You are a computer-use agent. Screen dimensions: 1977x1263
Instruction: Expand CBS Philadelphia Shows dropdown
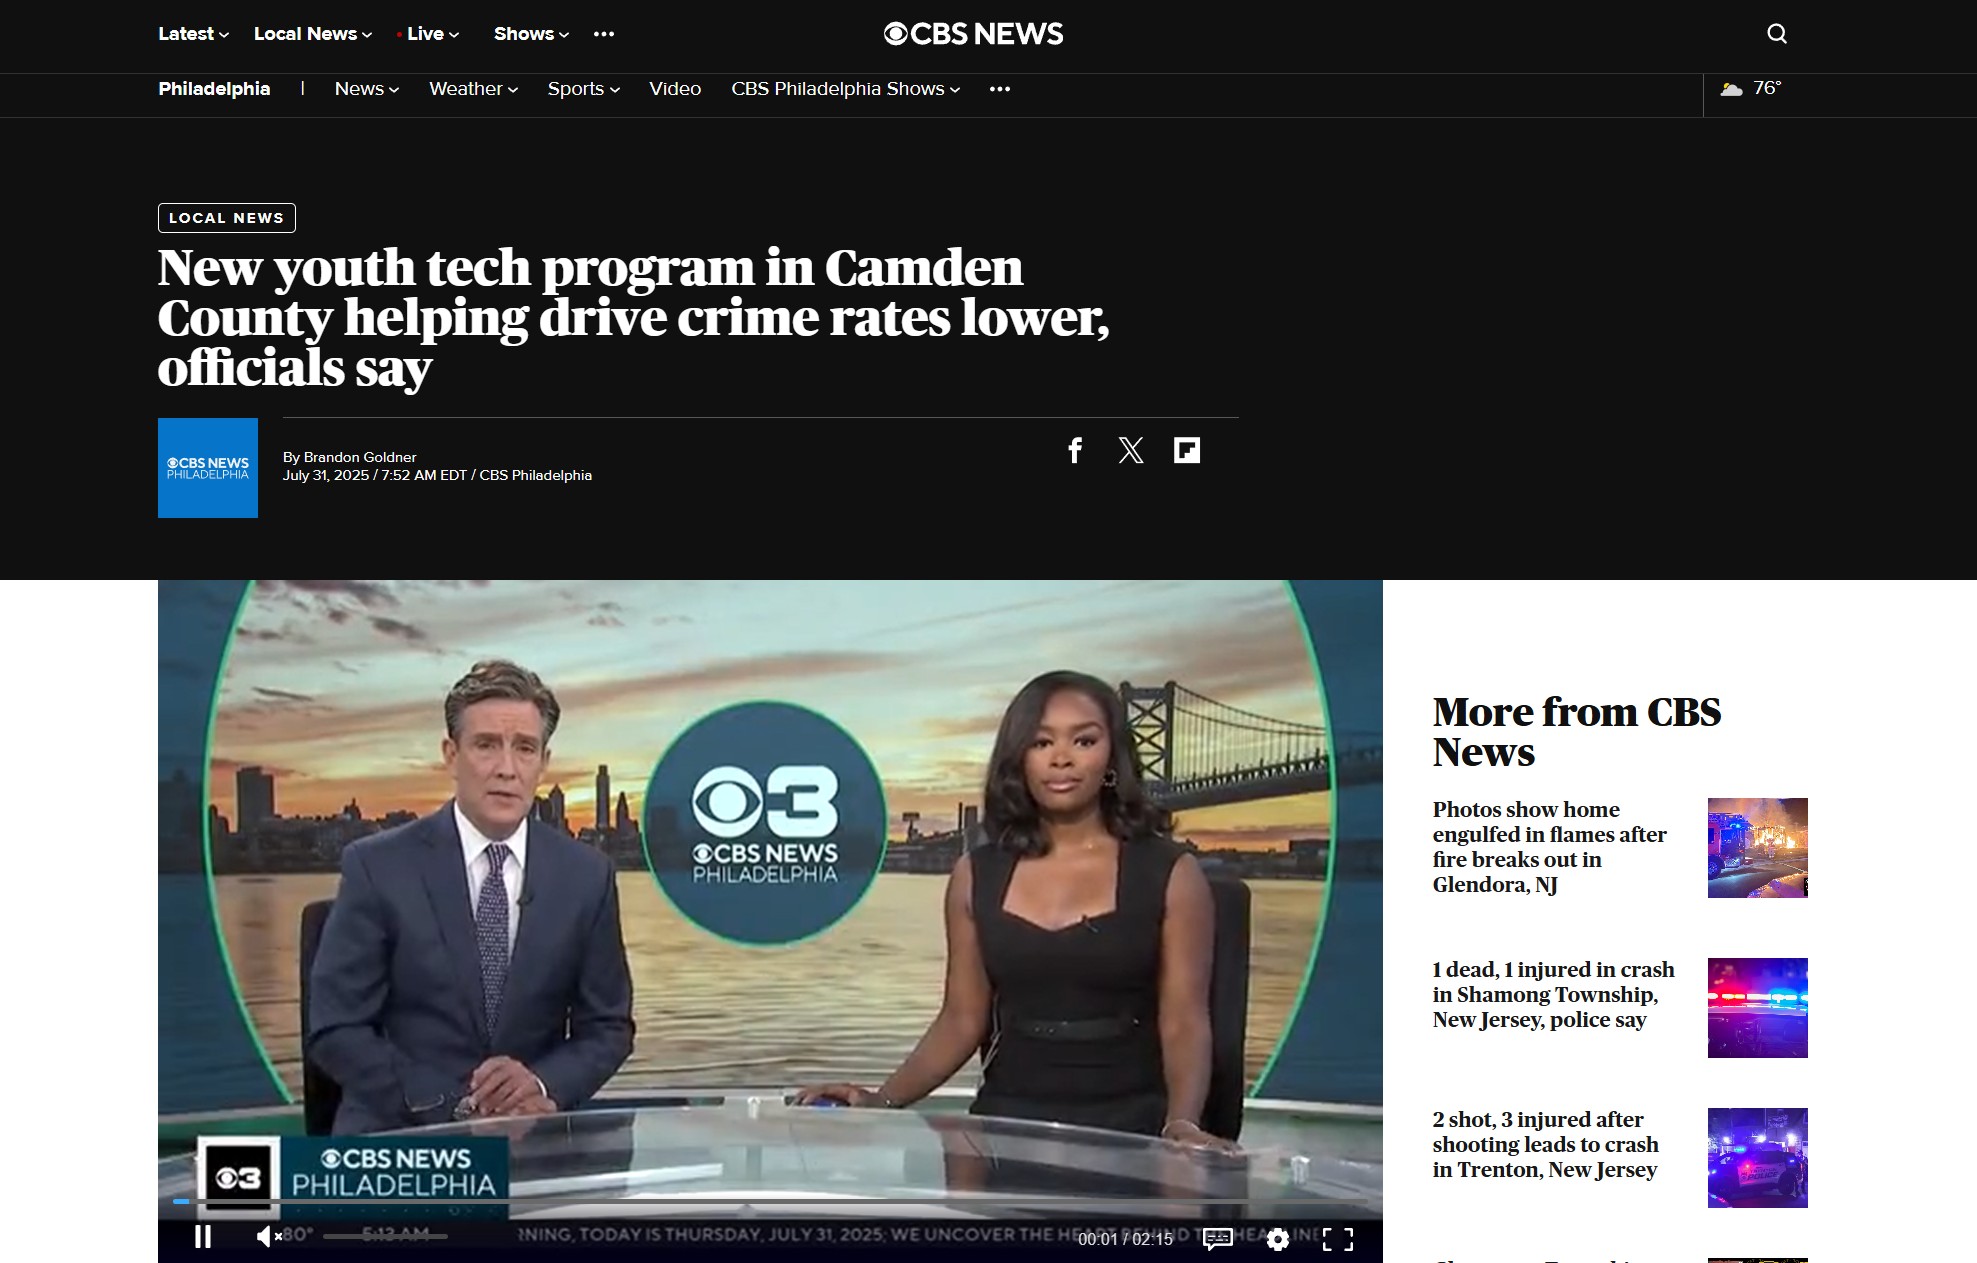[x=846, y=89]
